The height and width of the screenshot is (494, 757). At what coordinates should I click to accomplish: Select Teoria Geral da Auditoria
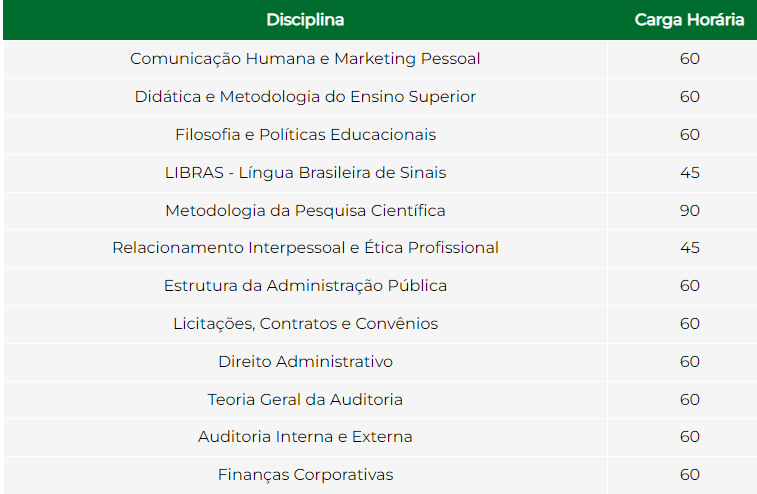pos(305,399)
